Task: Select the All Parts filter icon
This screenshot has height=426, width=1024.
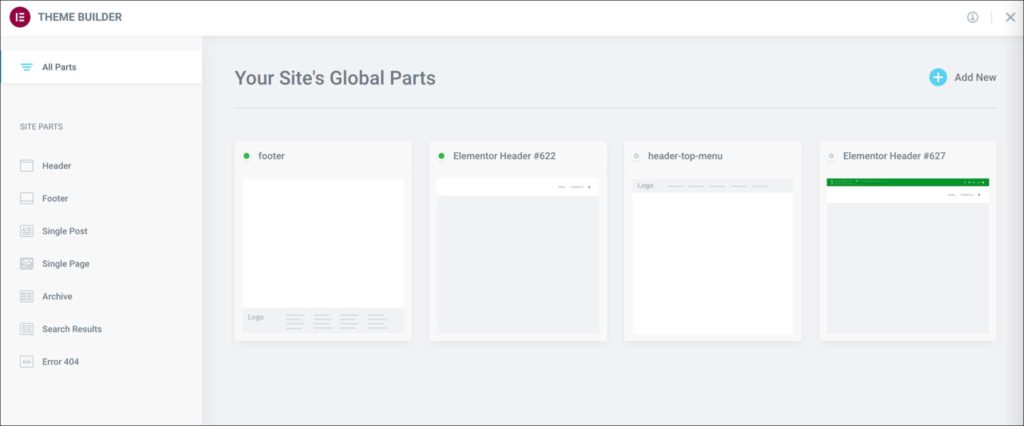Action: tap(27, 67)
